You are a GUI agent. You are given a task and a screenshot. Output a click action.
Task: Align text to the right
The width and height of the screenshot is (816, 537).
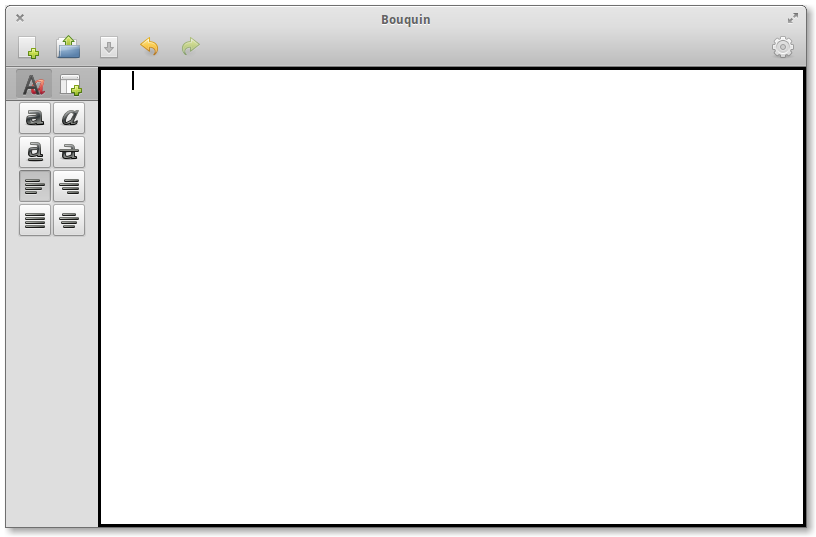tap(69, 186)
